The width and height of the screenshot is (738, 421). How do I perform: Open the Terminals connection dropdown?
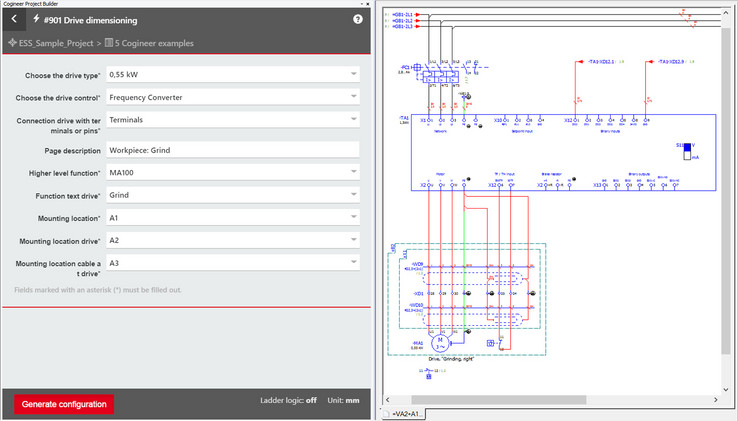click(354, 120)
